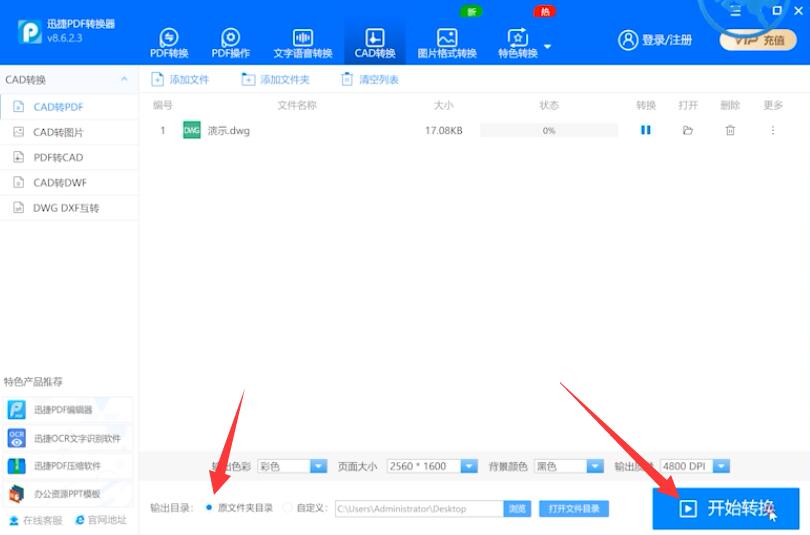This screenshot has height=535, width=810.
Task: Select the CAD转换 tab
Action: point(375,43)
